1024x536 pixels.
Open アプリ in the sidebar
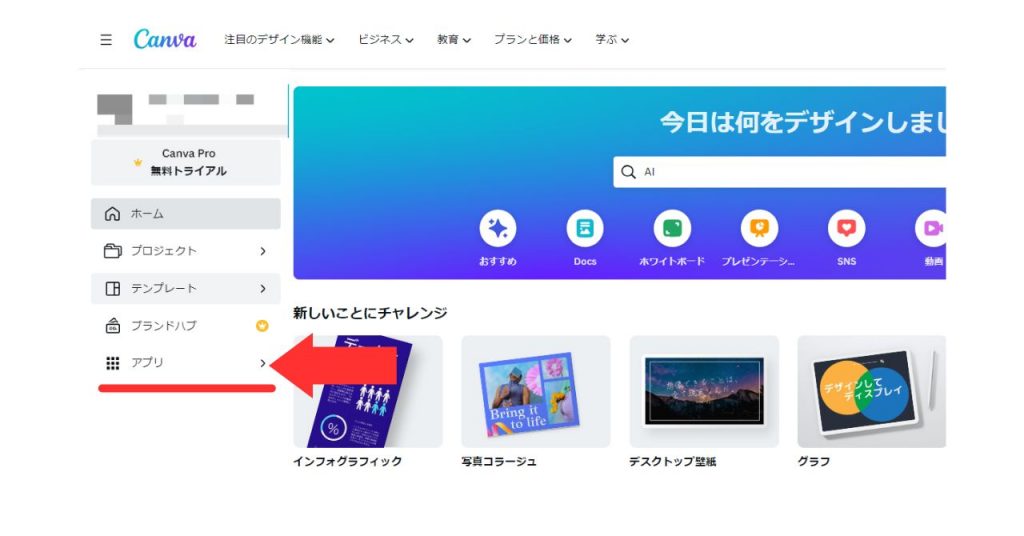click(185, 363)
